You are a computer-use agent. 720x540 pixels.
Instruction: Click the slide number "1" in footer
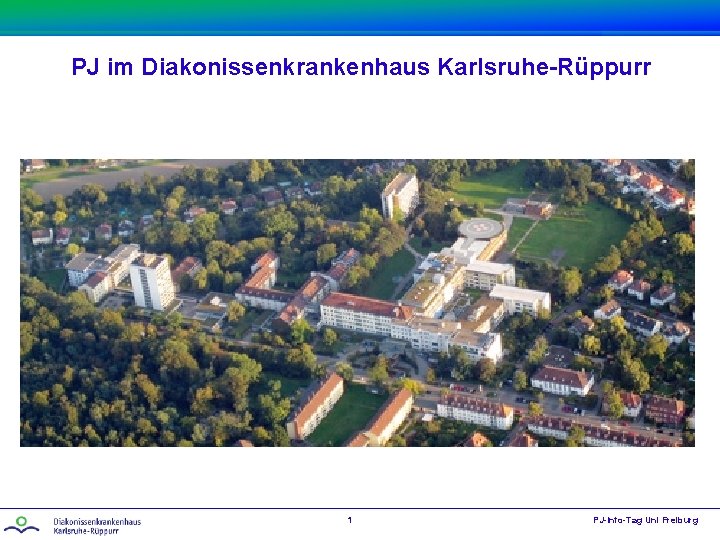coord(350,520)
